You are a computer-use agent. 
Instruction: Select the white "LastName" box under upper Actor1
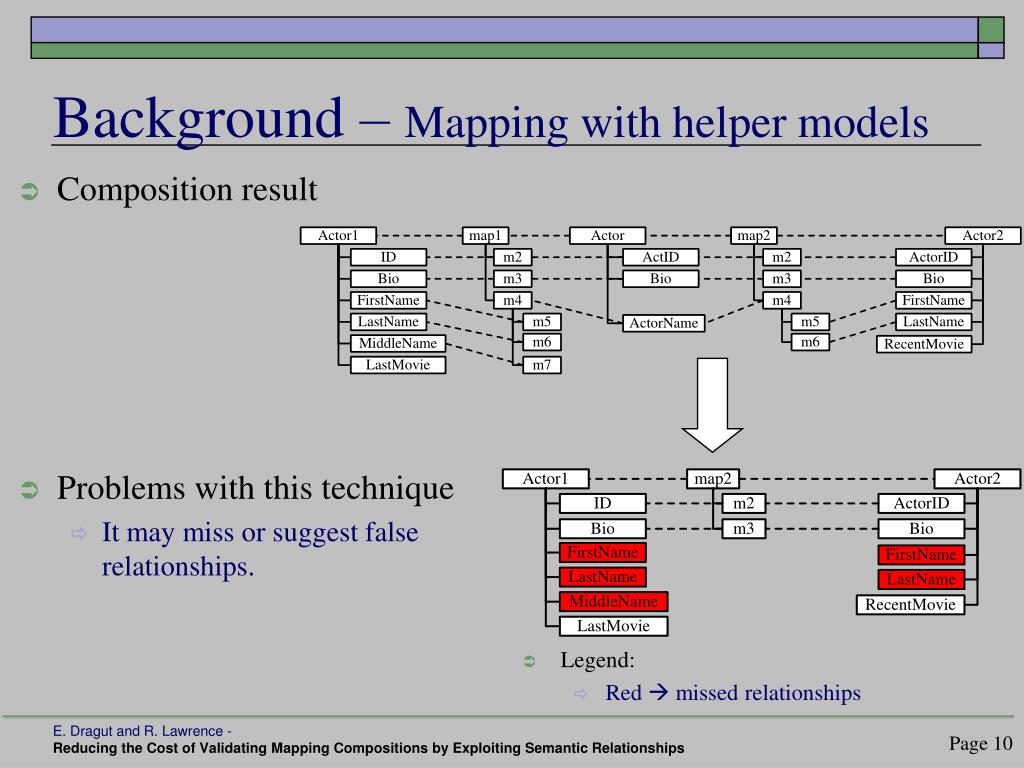(389, 322)
